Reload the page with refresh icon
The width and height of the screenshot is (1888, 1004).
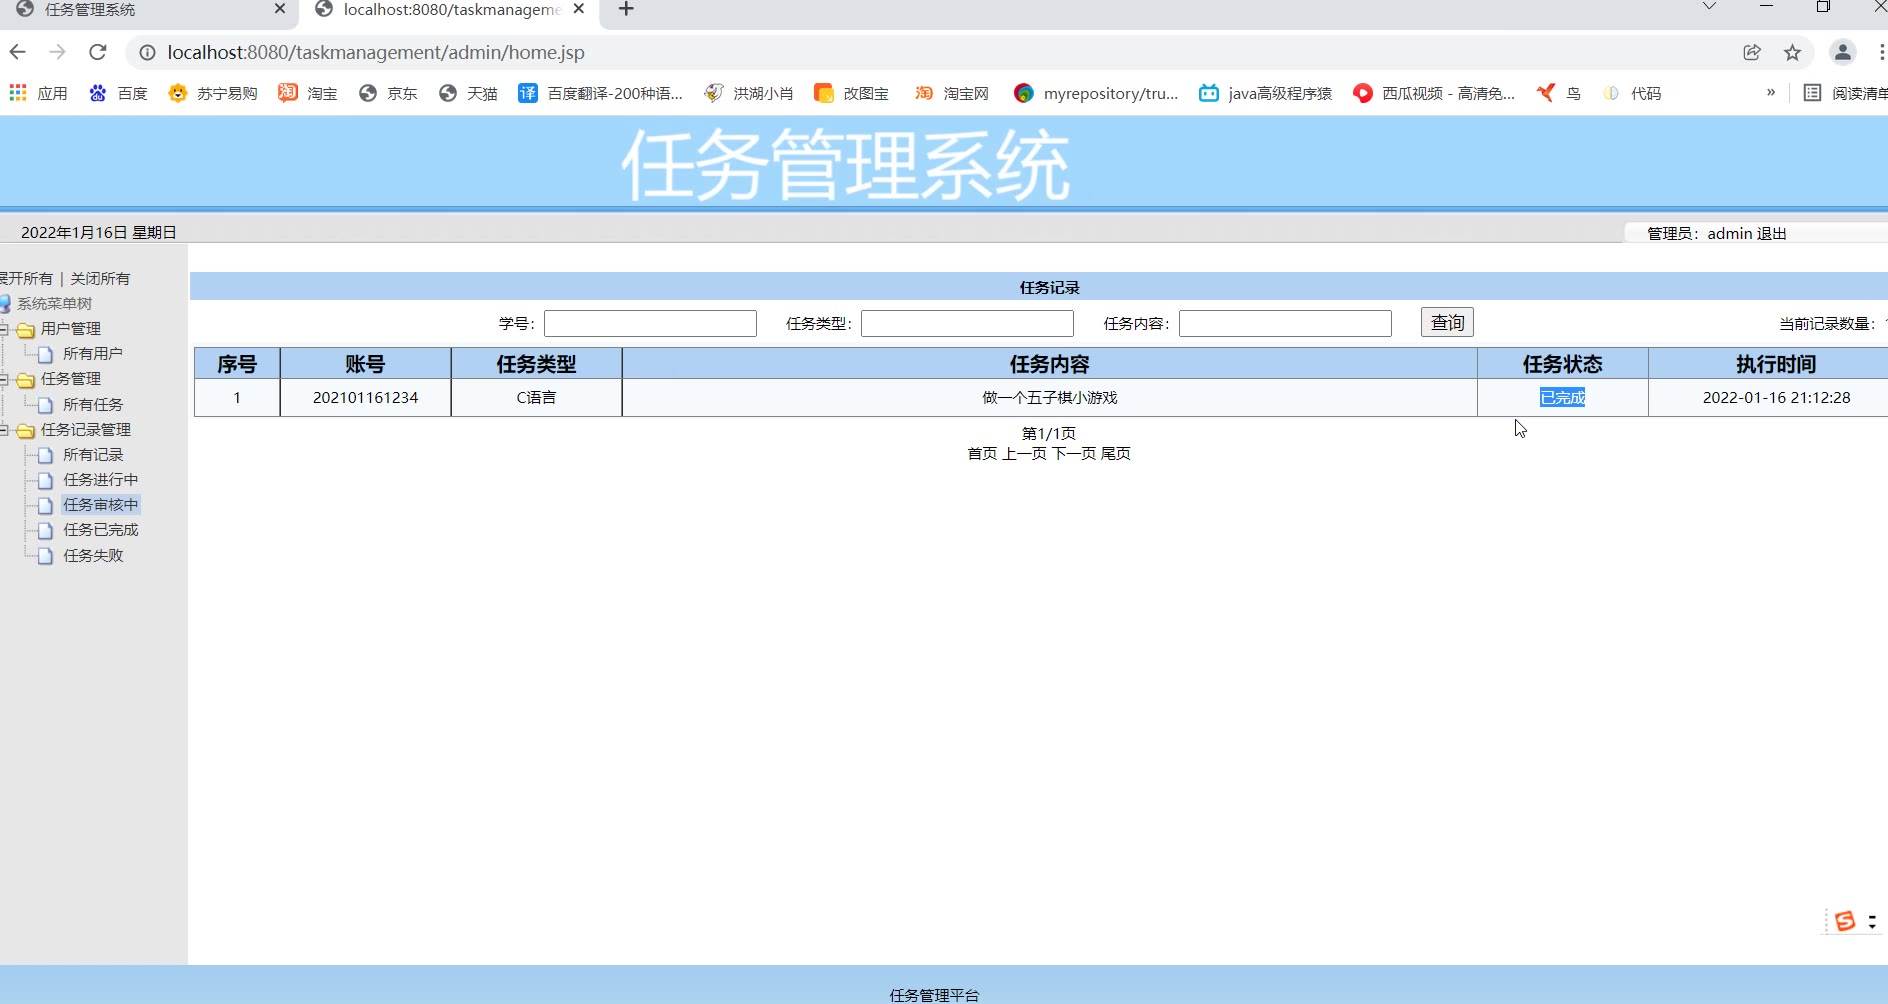(97, 52)
